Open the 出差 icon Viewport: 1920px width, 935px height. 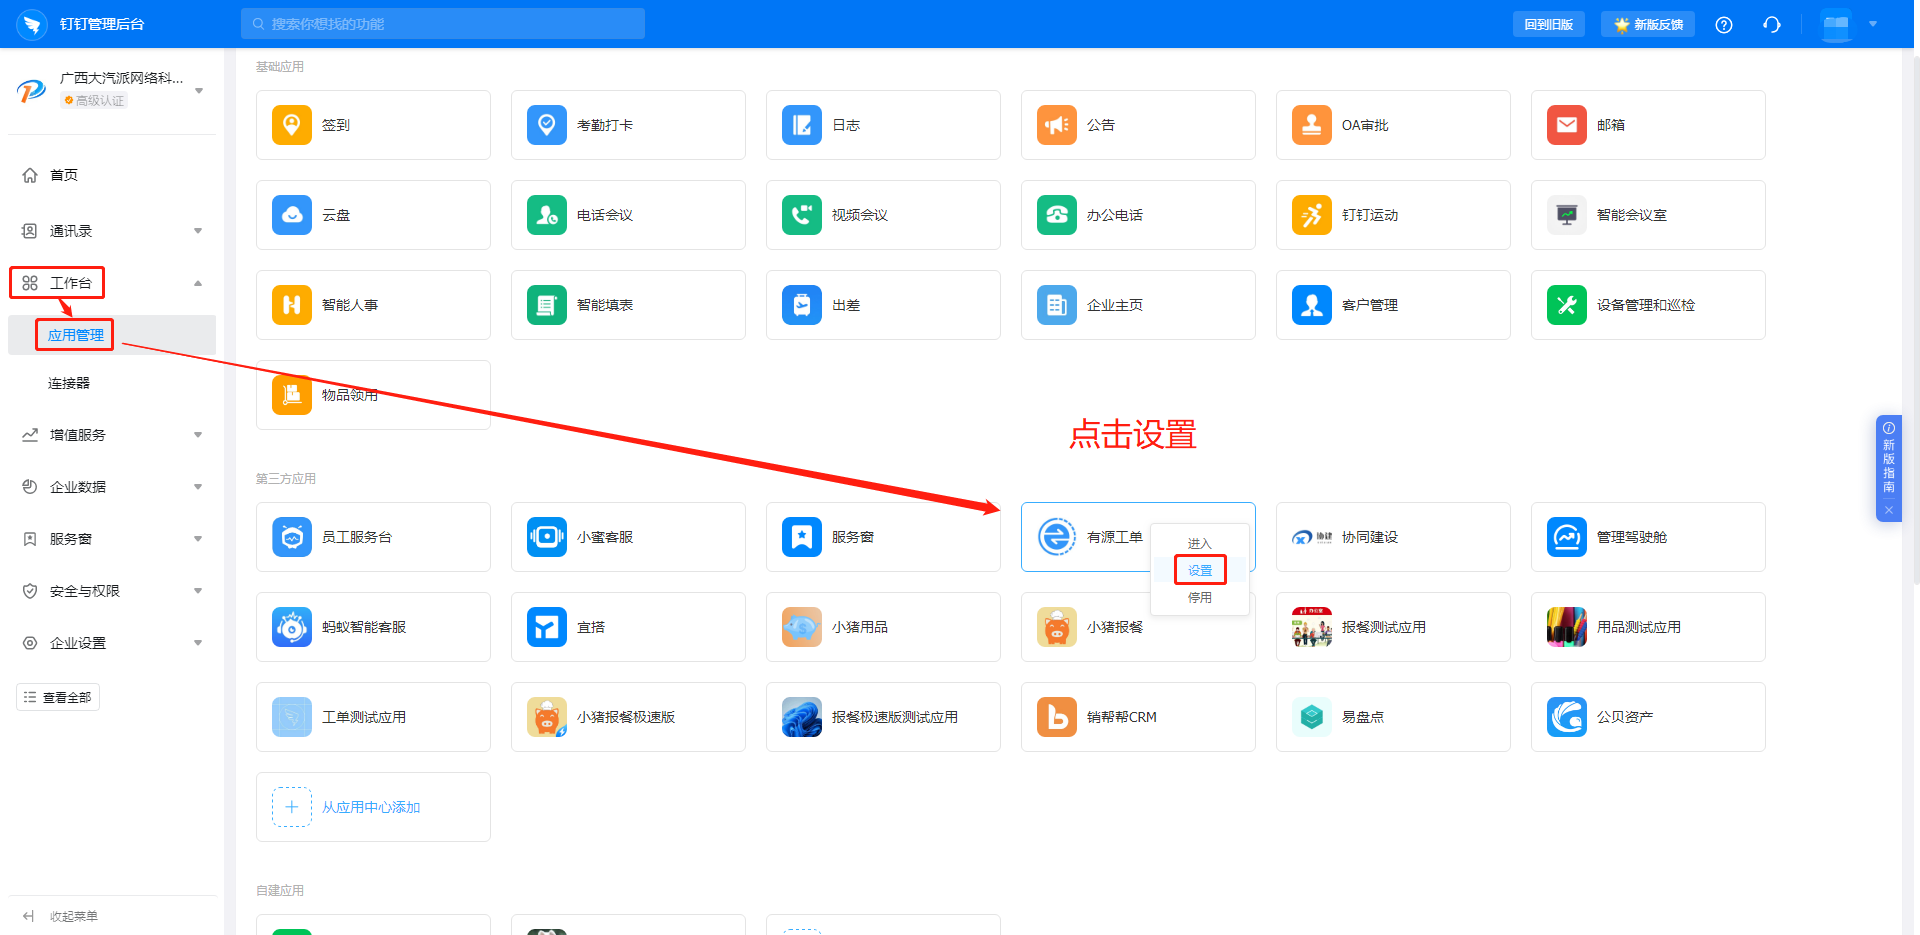802,305
